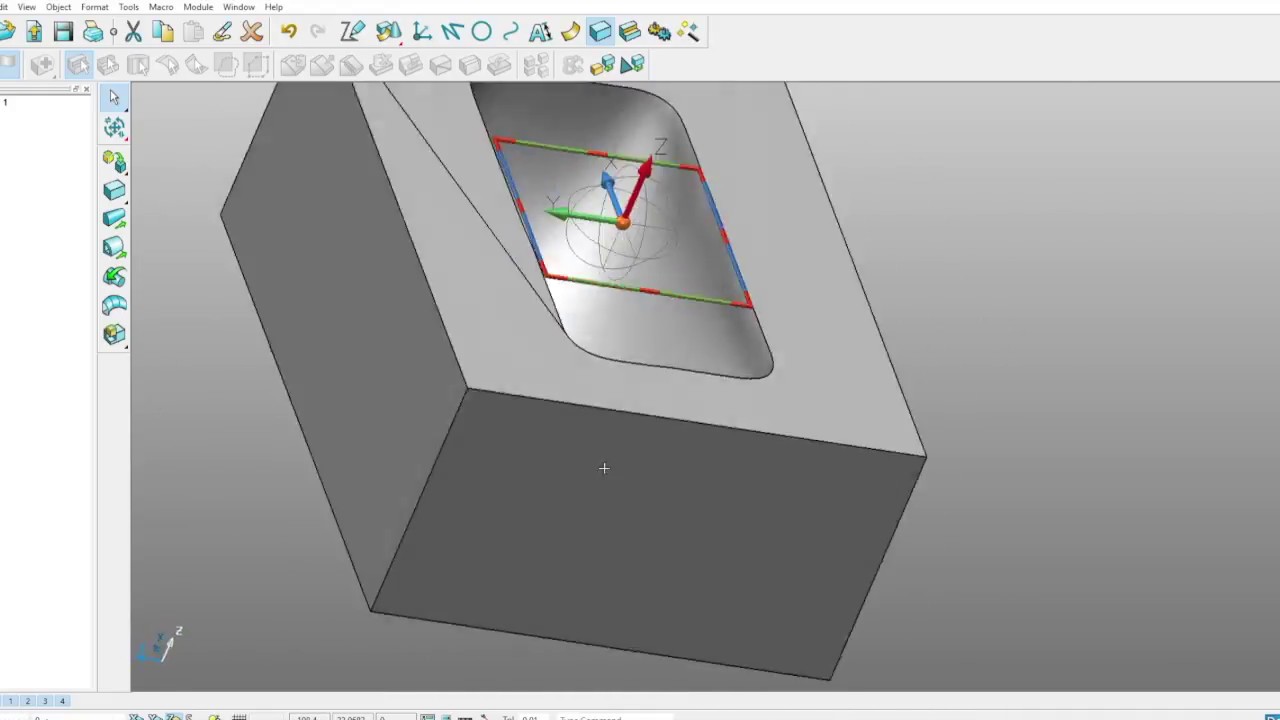Undock the side tree panel

75,90
